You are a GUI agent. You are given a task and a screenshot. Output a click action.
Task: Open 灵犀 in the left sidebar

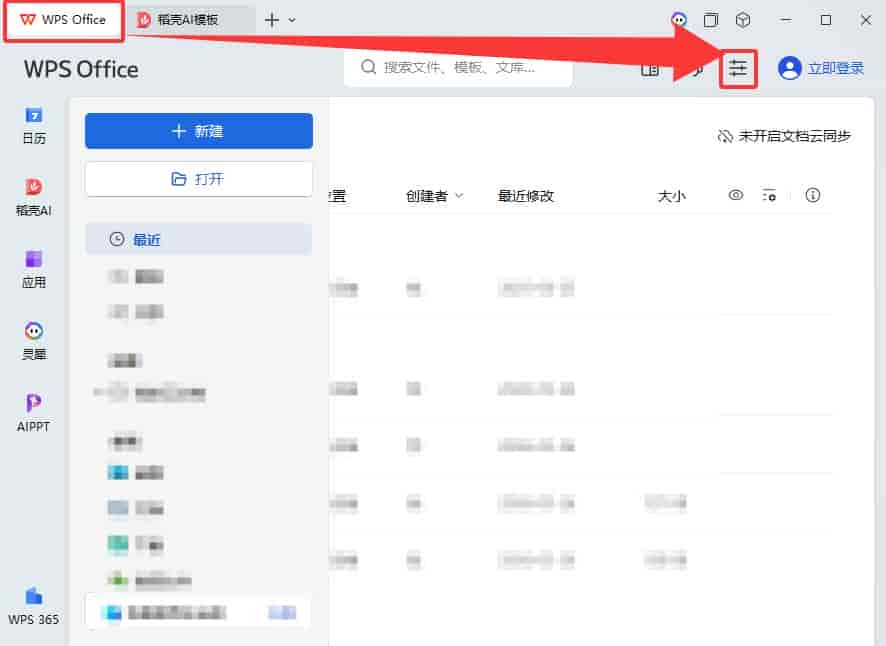pos(34,341)
